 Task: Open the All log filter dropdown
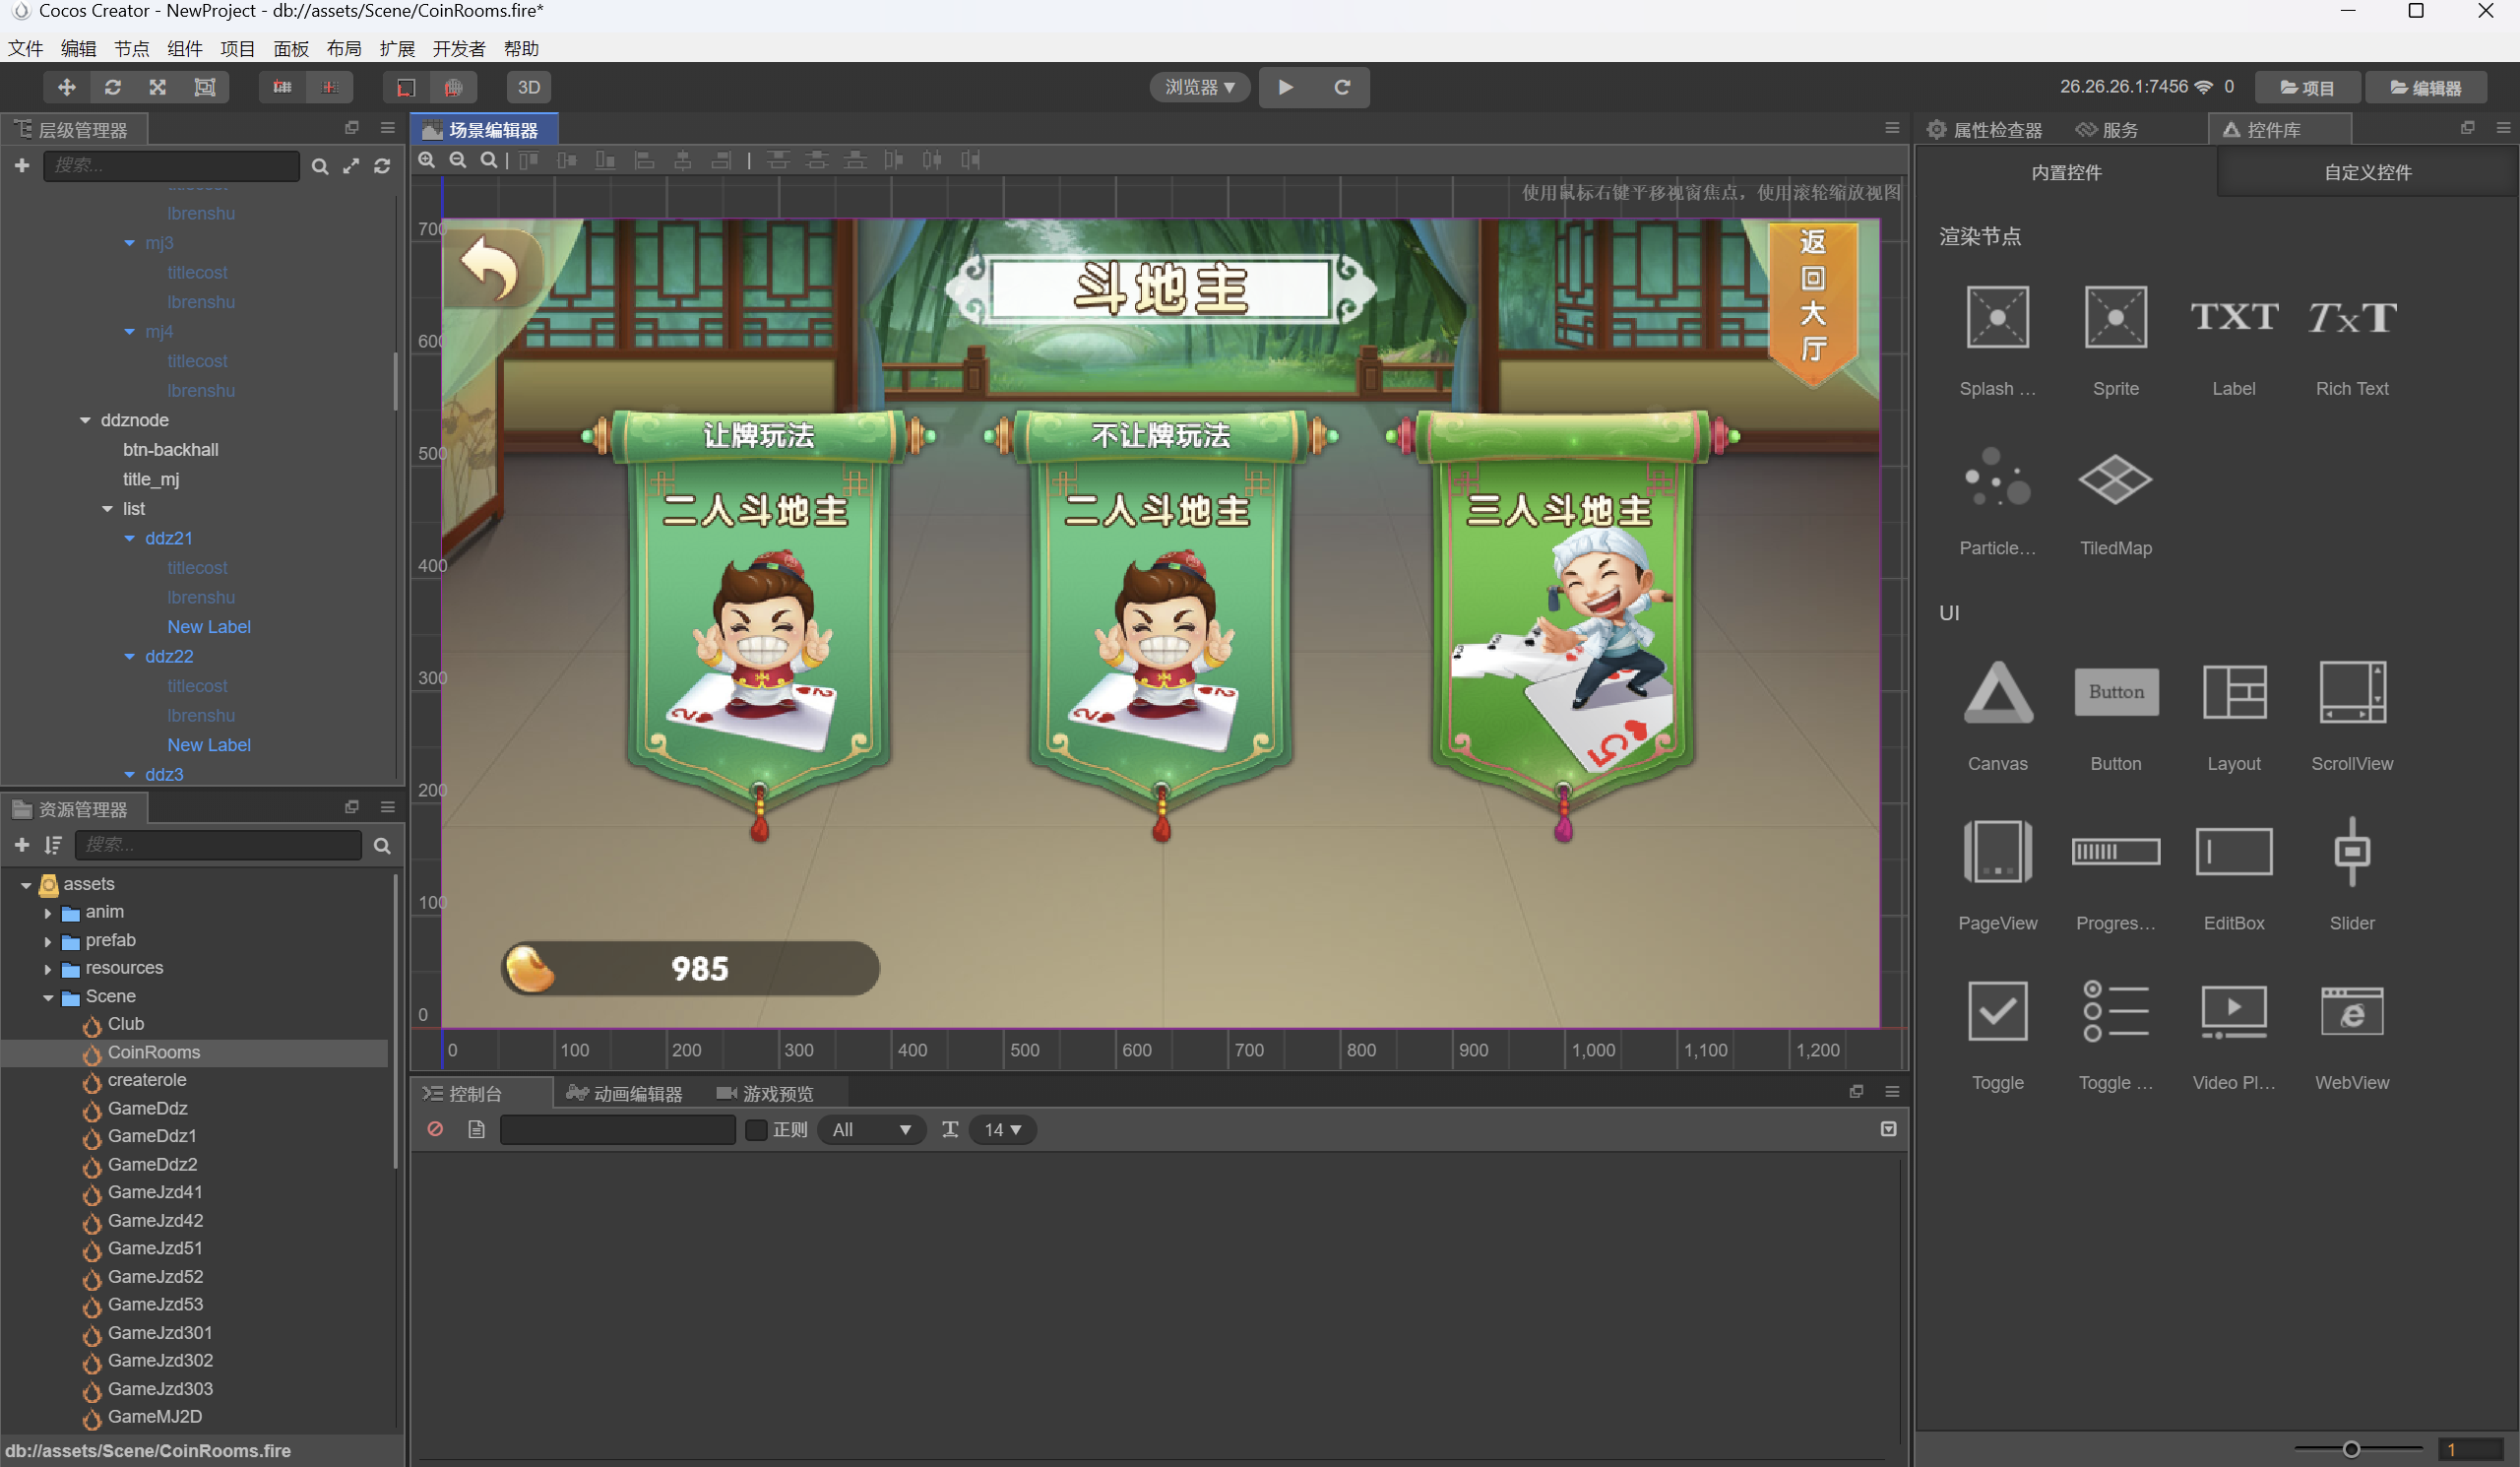click(871, 1129)
